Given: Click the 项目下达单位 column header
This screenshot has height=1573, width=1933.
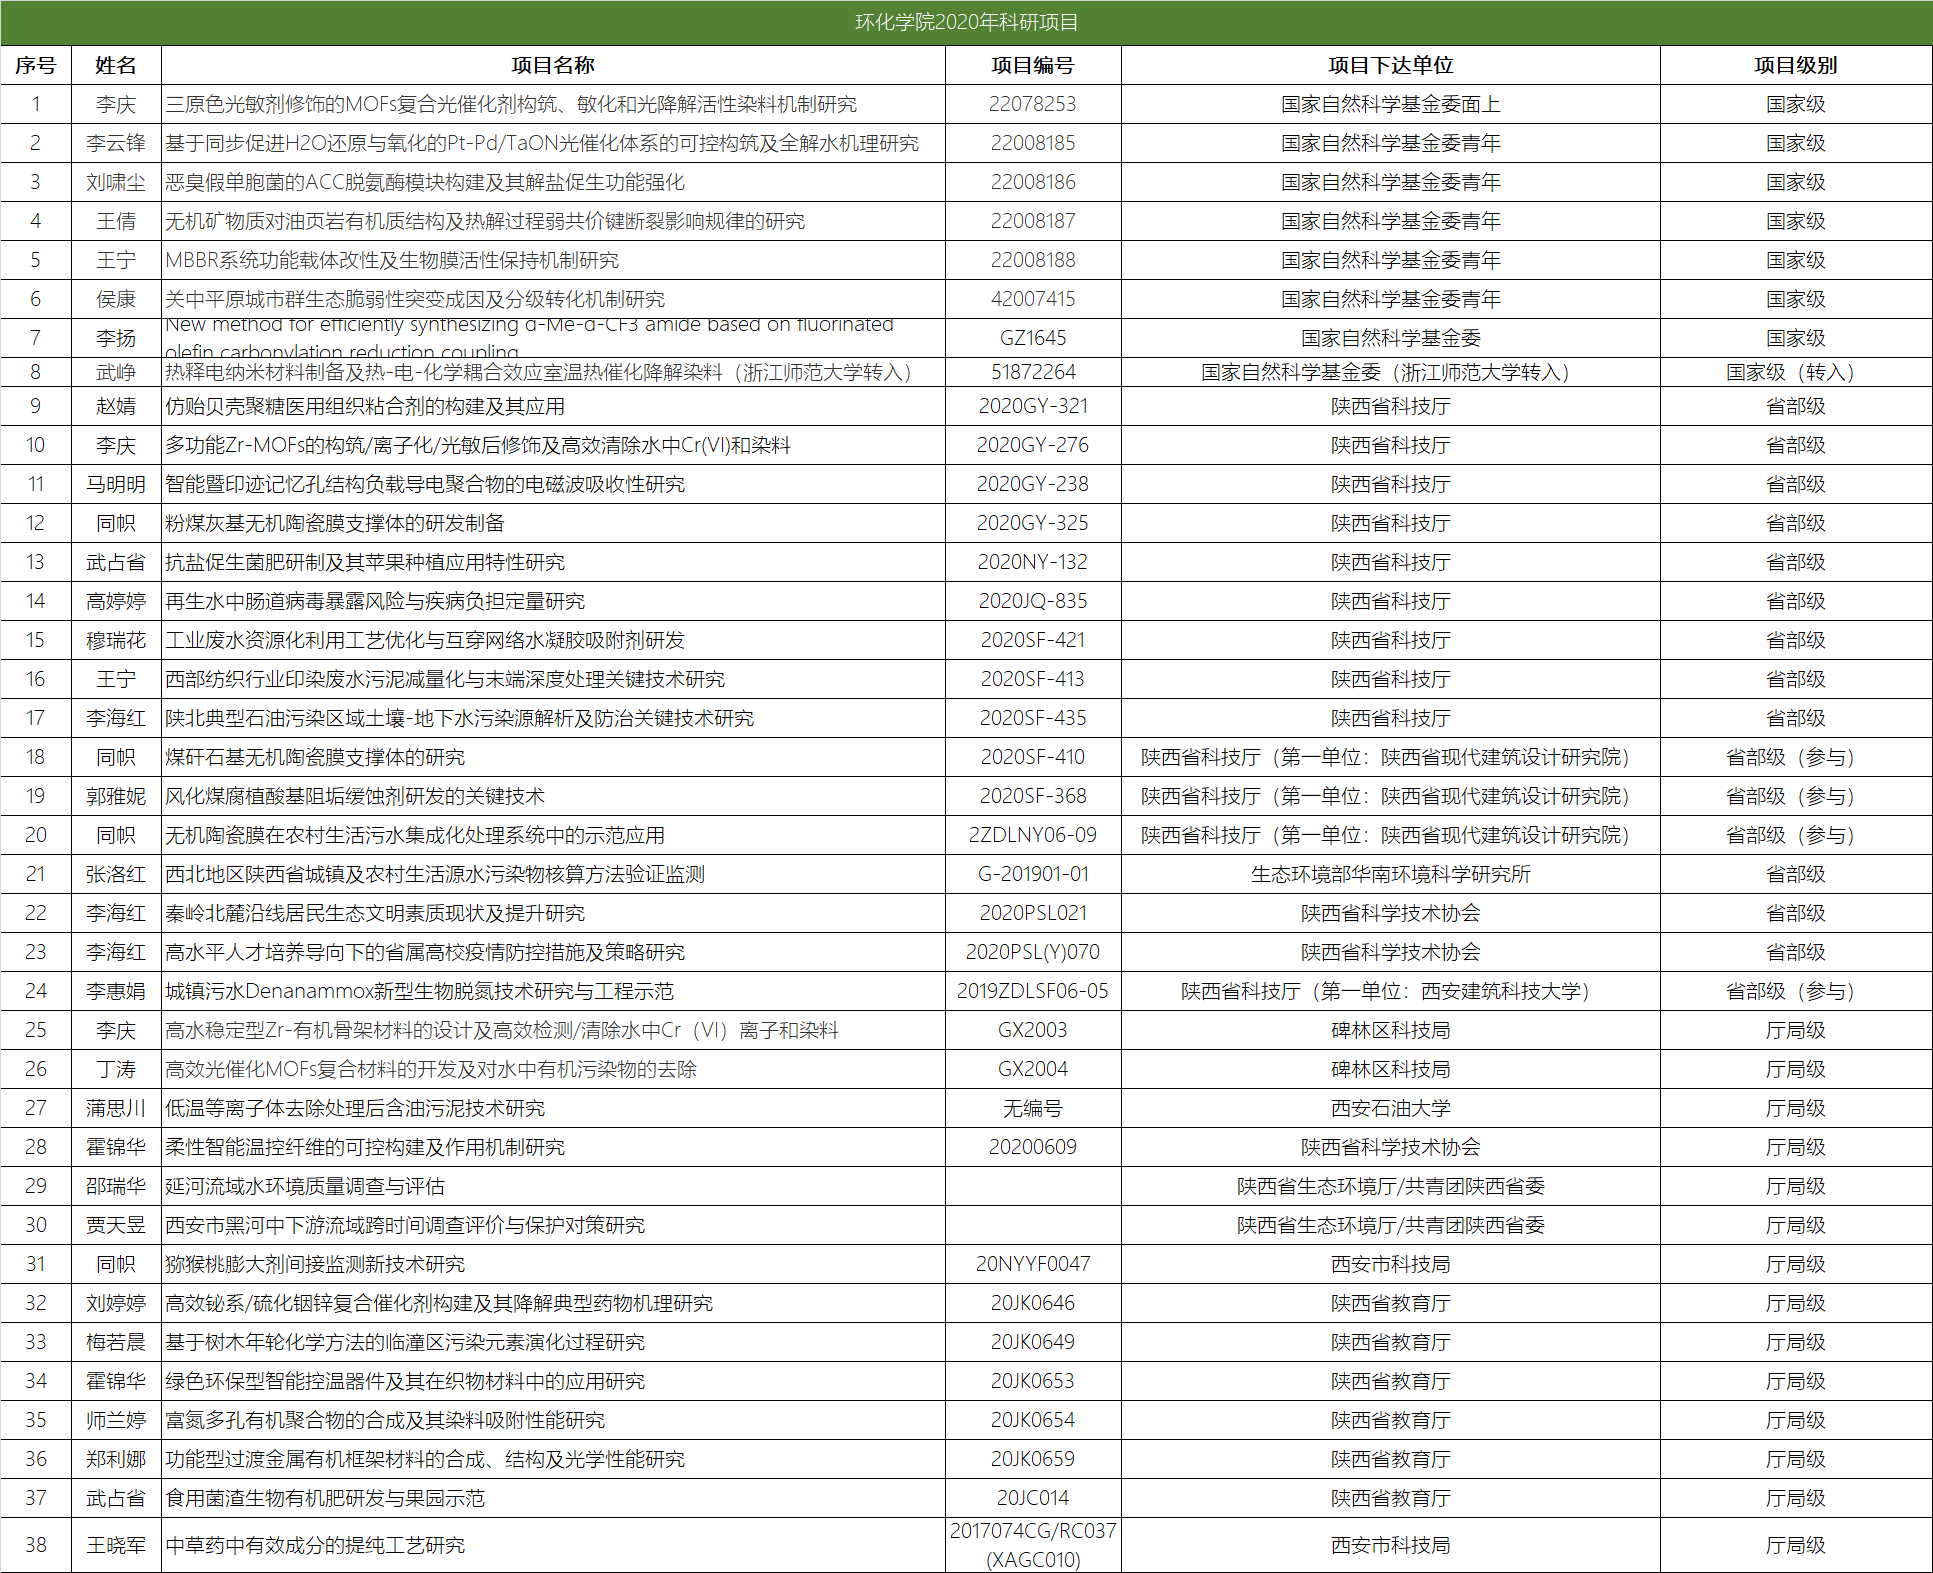Looking at the screenshot, I should [1390, 65].
